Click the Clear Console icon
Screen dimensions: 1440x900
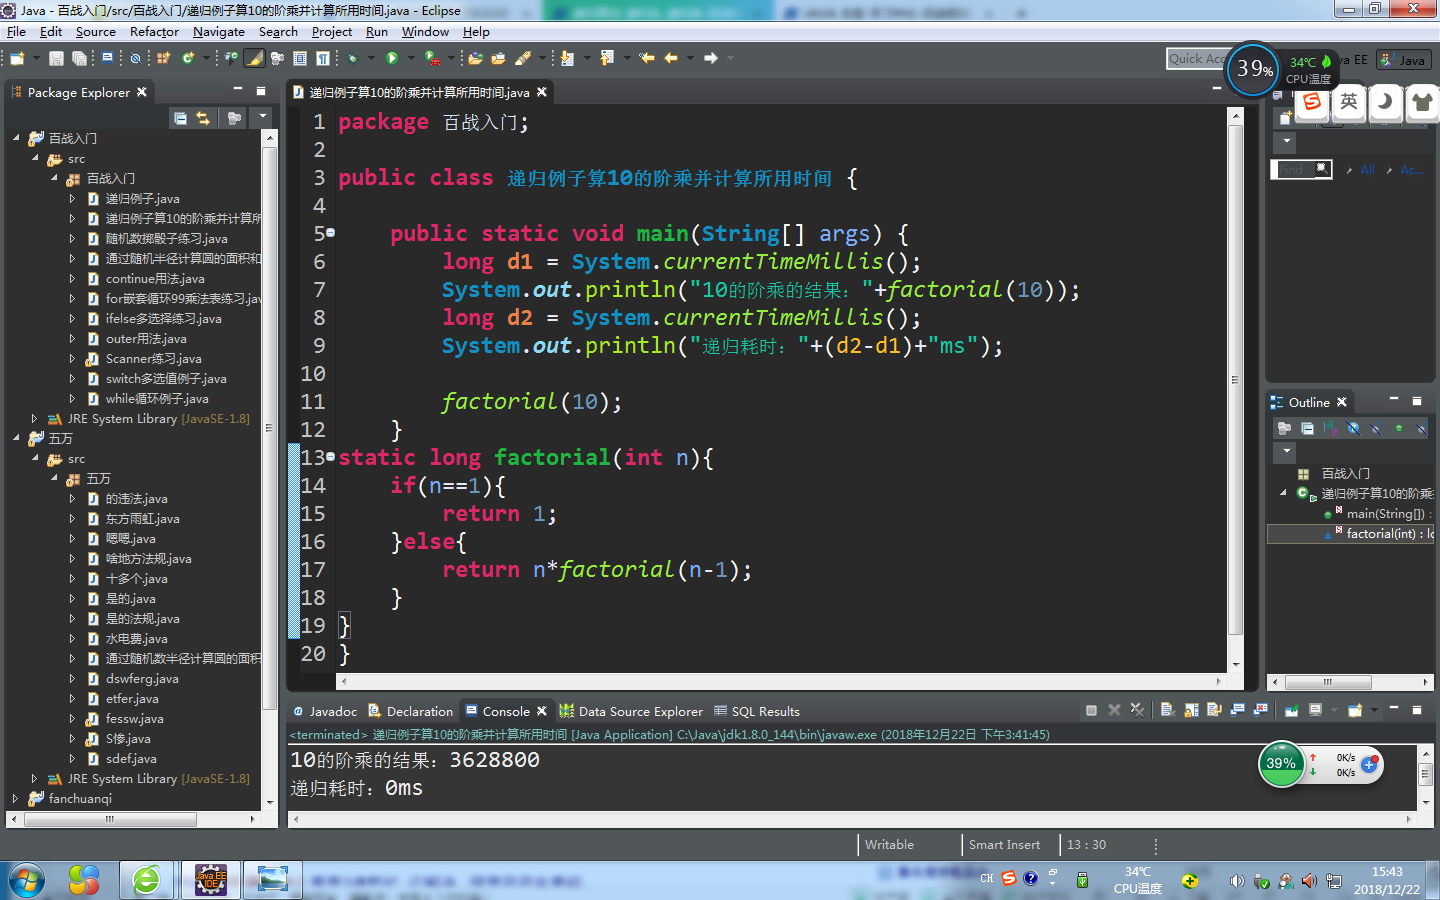coord(1167,711)
